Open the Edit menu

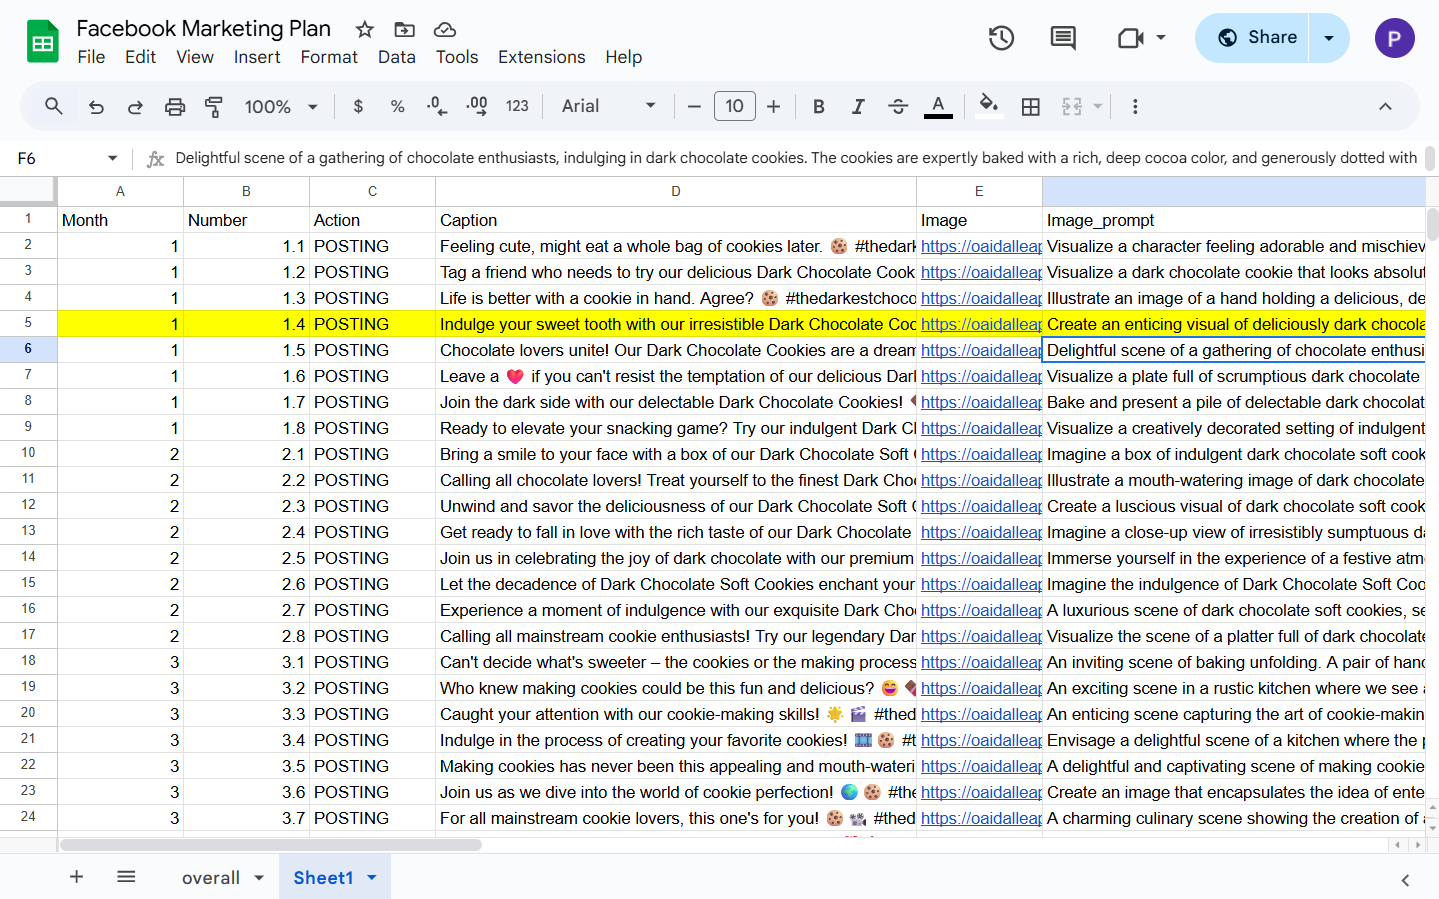pos(140,57)
